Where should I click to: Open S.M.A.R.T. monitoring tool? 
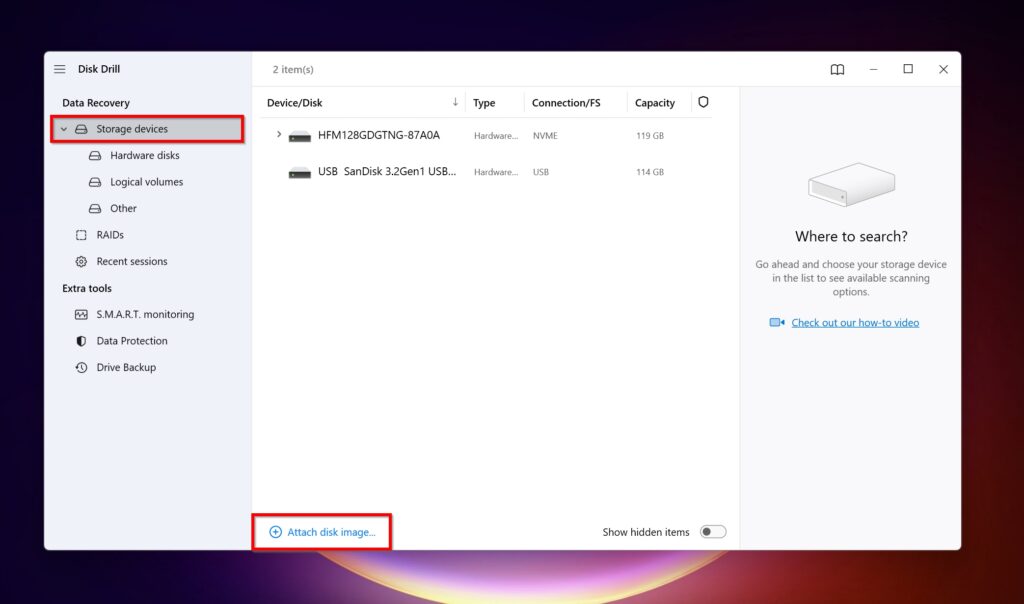(x=146, y=314)
